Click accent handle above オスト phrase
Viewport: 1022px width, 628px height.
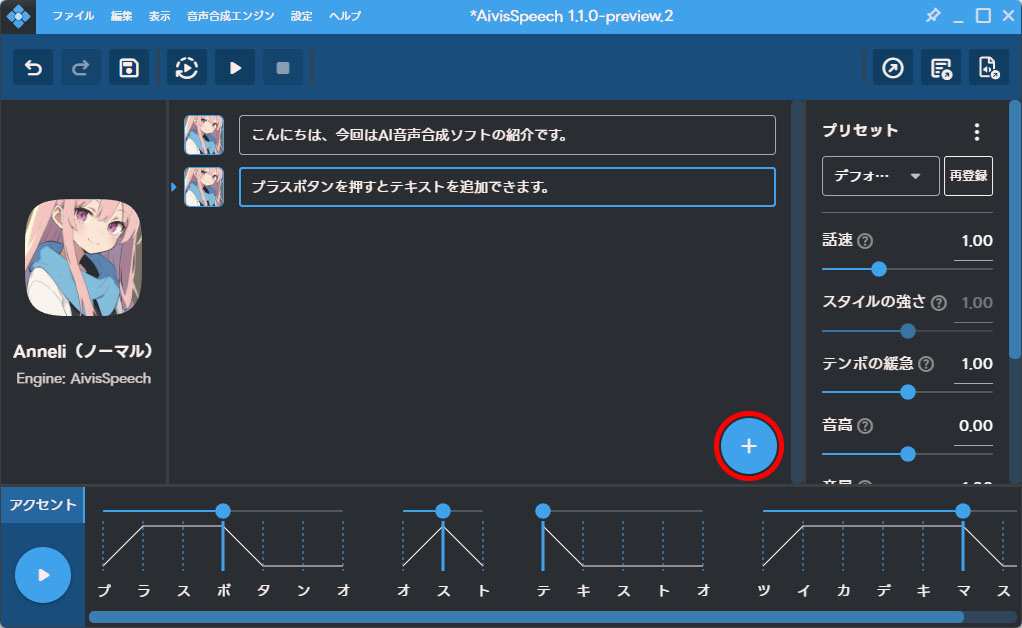coord(443,511)
